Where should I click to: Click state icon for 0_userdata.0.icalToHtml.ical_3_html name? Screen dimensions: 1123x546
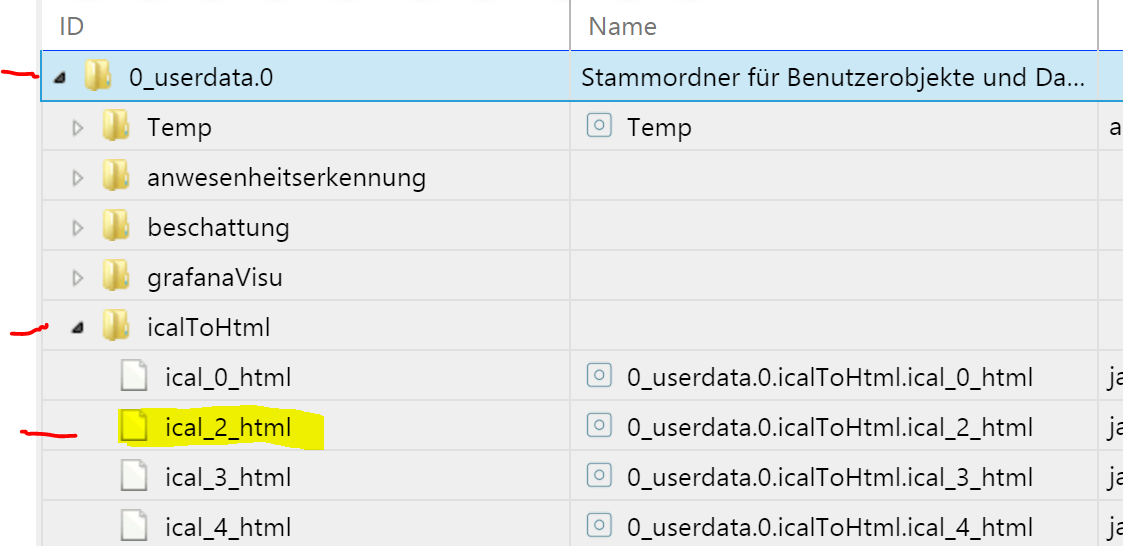pos(599,477)
